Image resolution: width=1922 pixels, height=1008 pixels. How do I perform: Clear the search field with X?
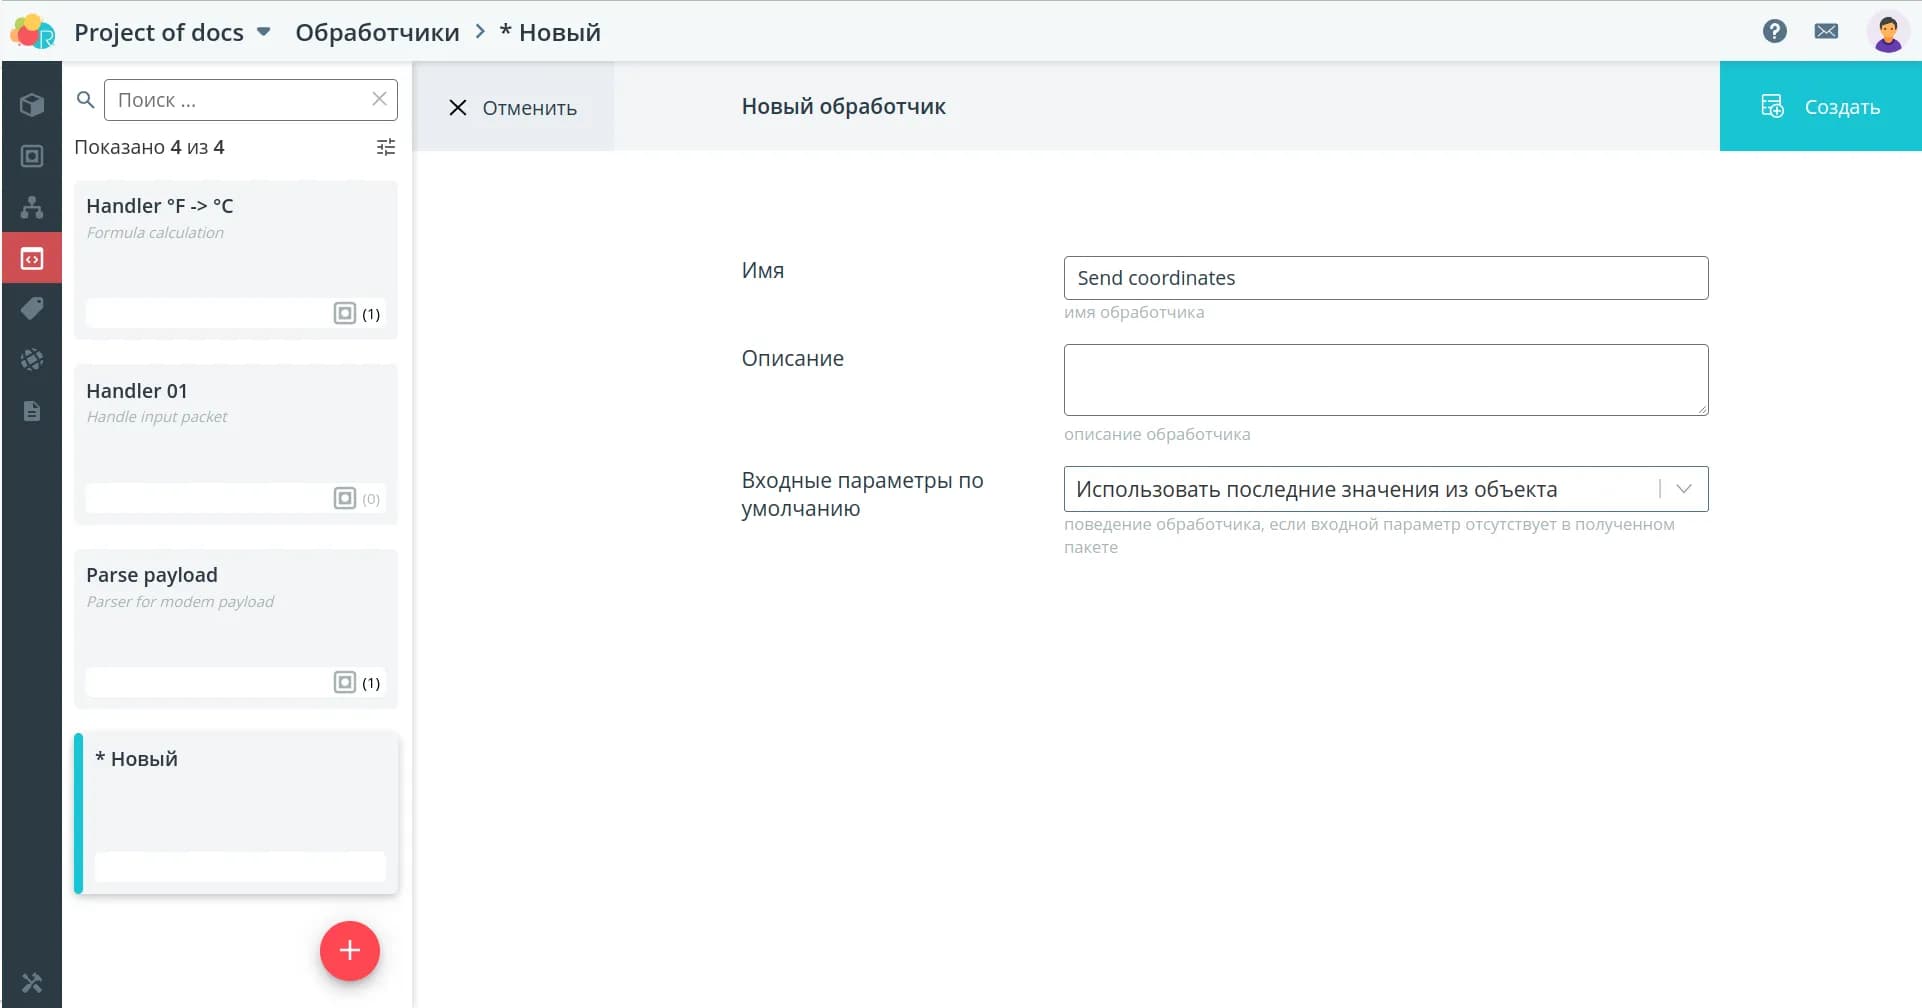coord(379,99)
